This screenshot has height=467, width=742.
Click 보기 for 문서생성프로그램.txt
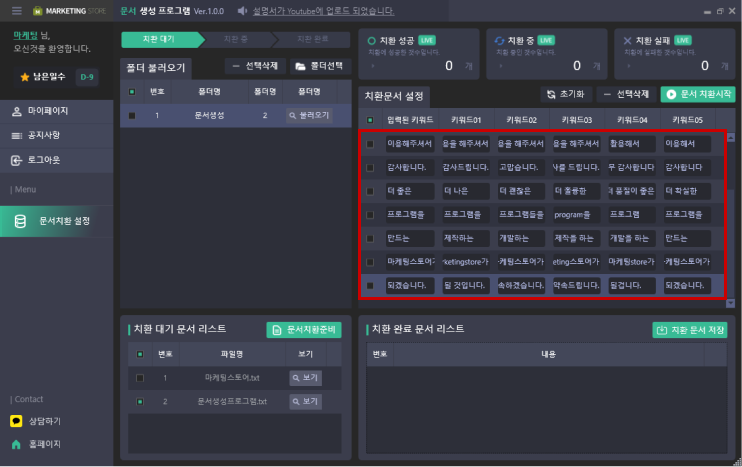point(306,401)
